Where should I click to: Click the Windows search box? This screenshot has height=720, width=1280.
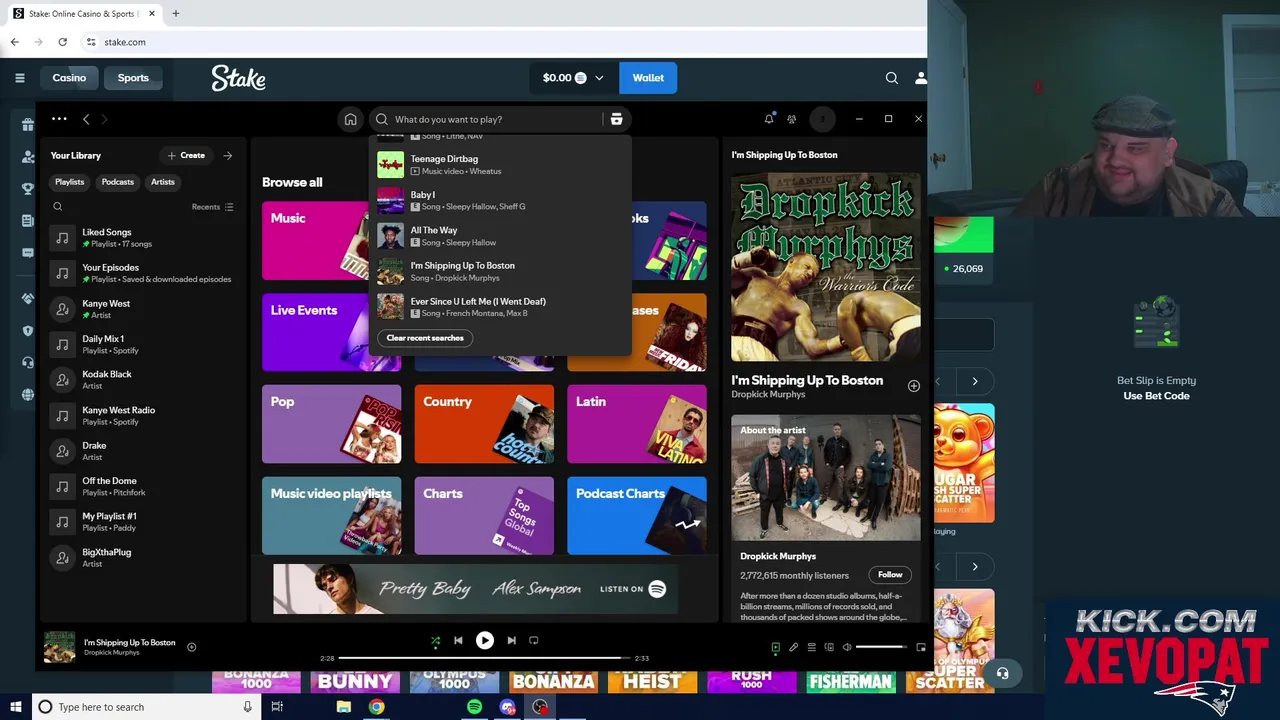145,707
